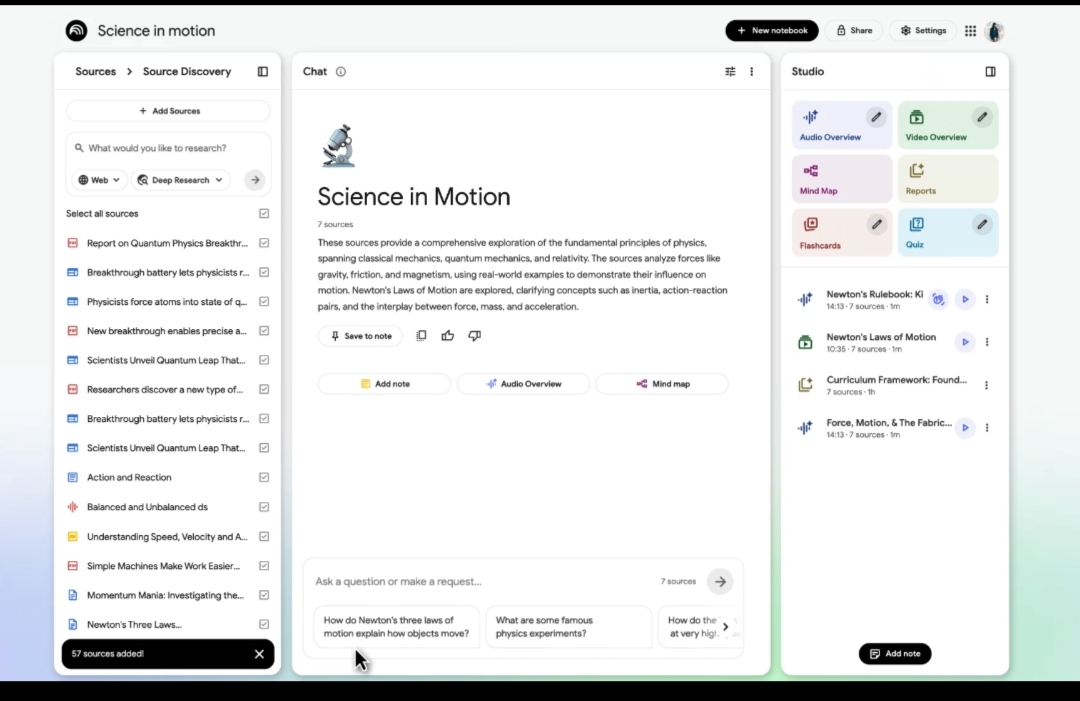
Task: Click the New notebook button
Action: coord(771,31)
